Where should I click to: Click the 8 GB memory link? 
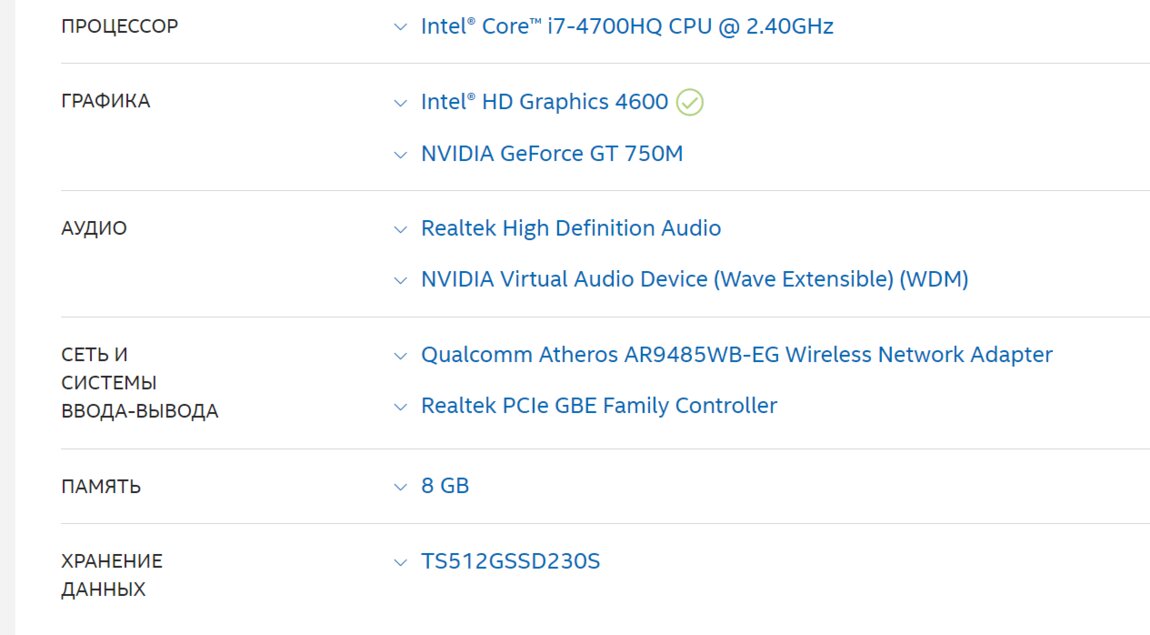point(445,486)
